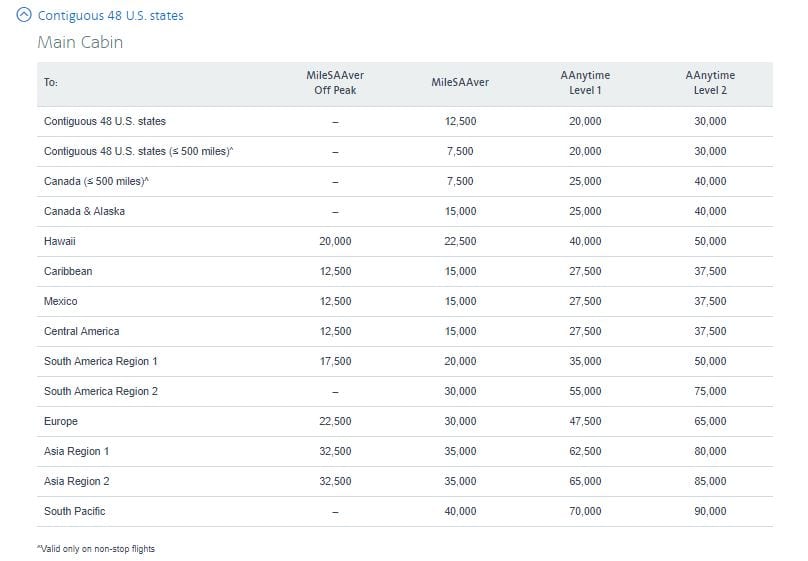808x561 pixels.
Task: Select Hawaii's 40,000 AAnytime Level 1 value
Action: (x=585, y=241)
